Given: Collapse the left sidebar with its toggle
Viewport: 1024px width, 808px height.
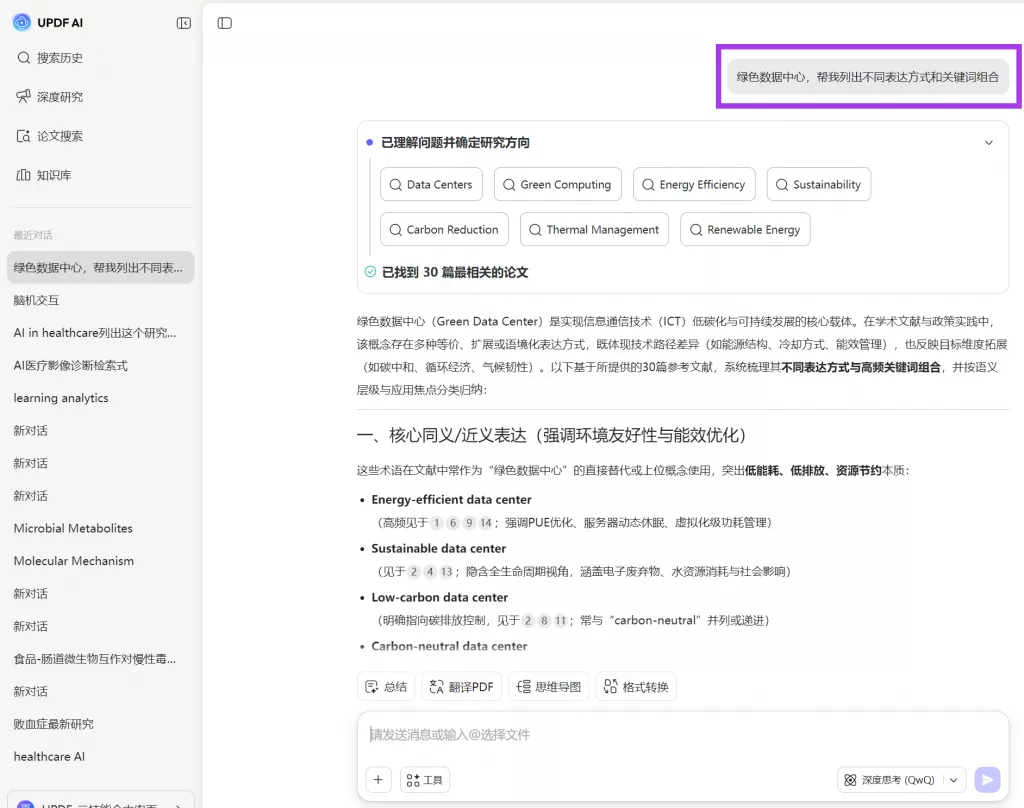Looking at the screenshot, I should 183,22.
